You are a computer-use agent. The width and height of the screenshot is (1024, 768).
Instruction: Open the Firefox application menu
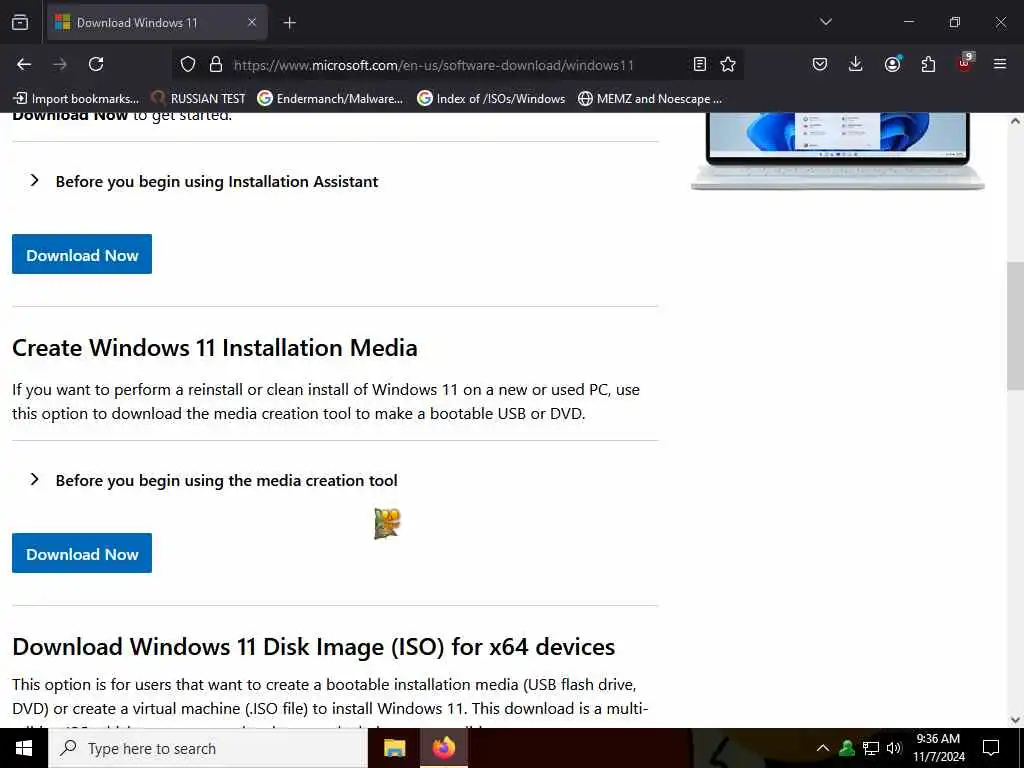[1000, 64]
